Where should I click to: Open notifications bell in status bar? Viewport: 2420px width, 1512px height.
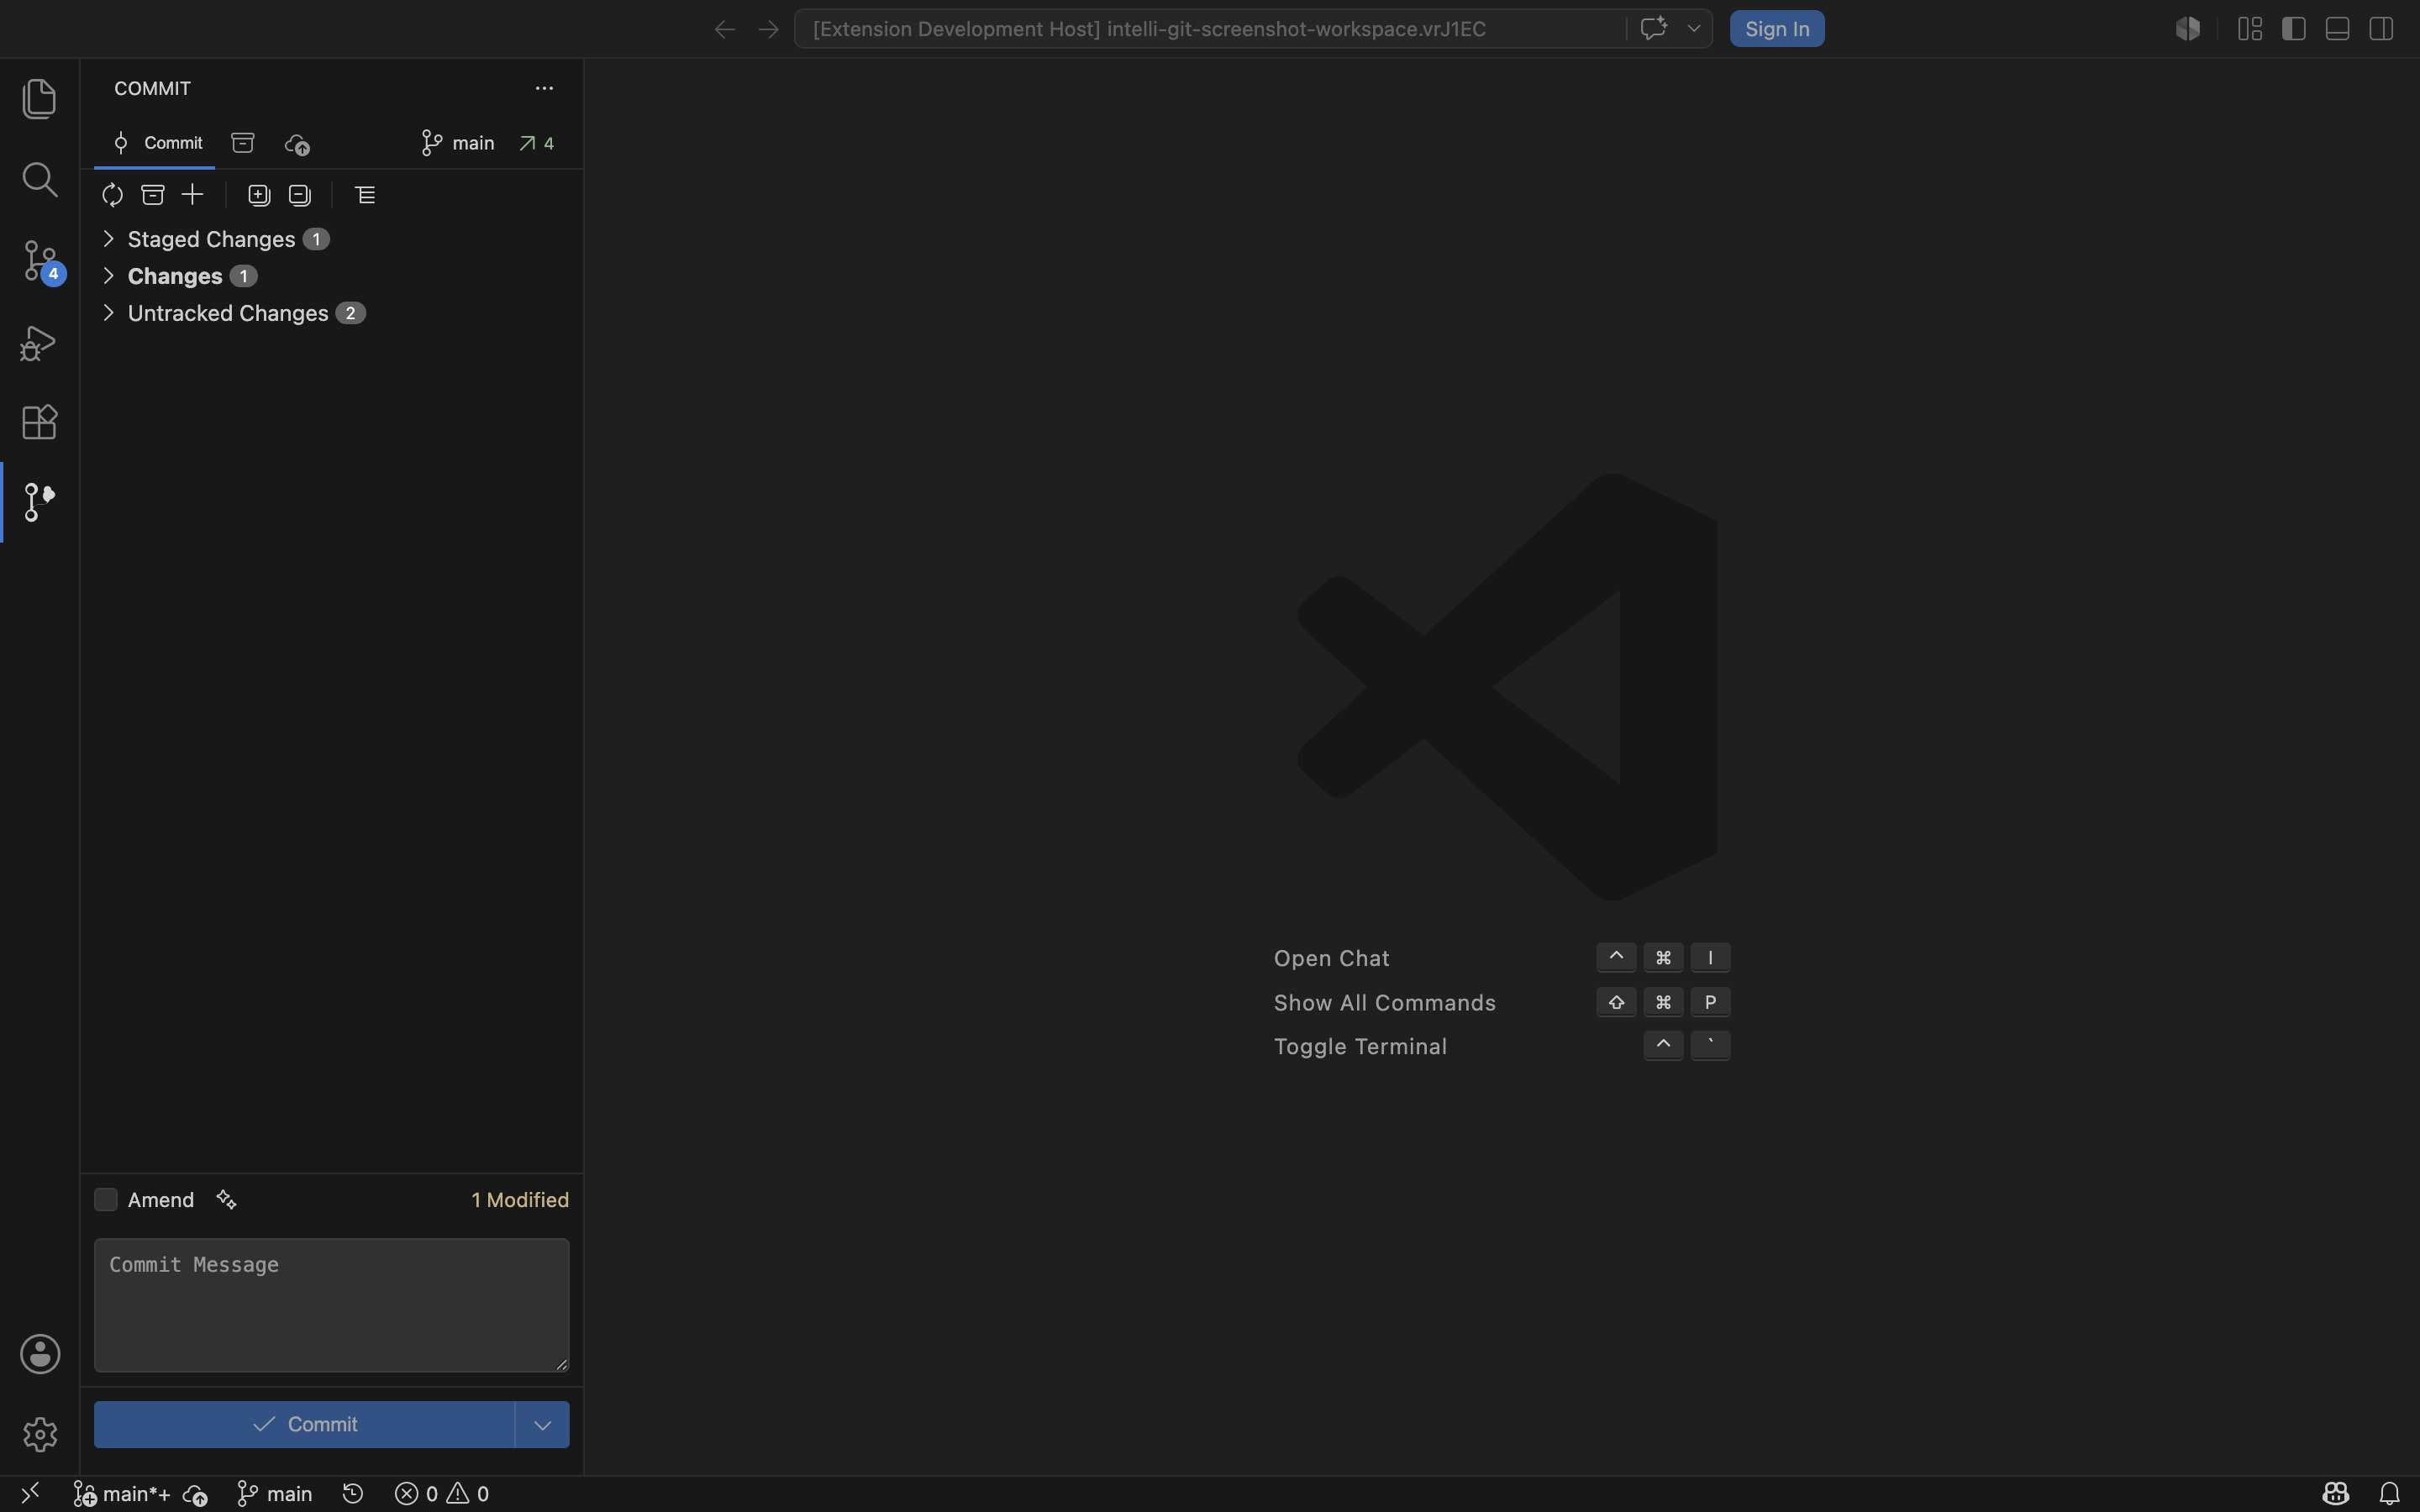tap(2389, 1493)
